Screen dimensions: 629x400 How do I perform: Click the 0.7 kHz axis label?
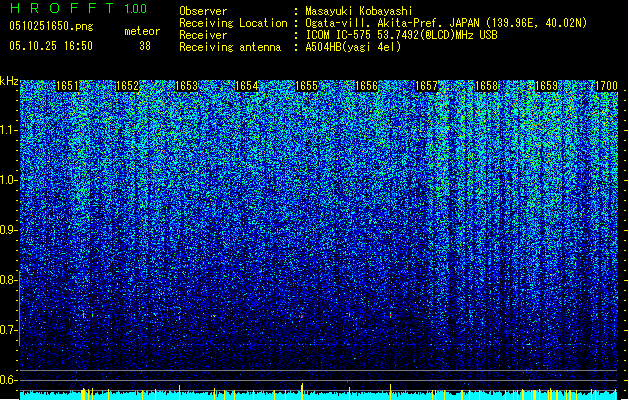8,330
